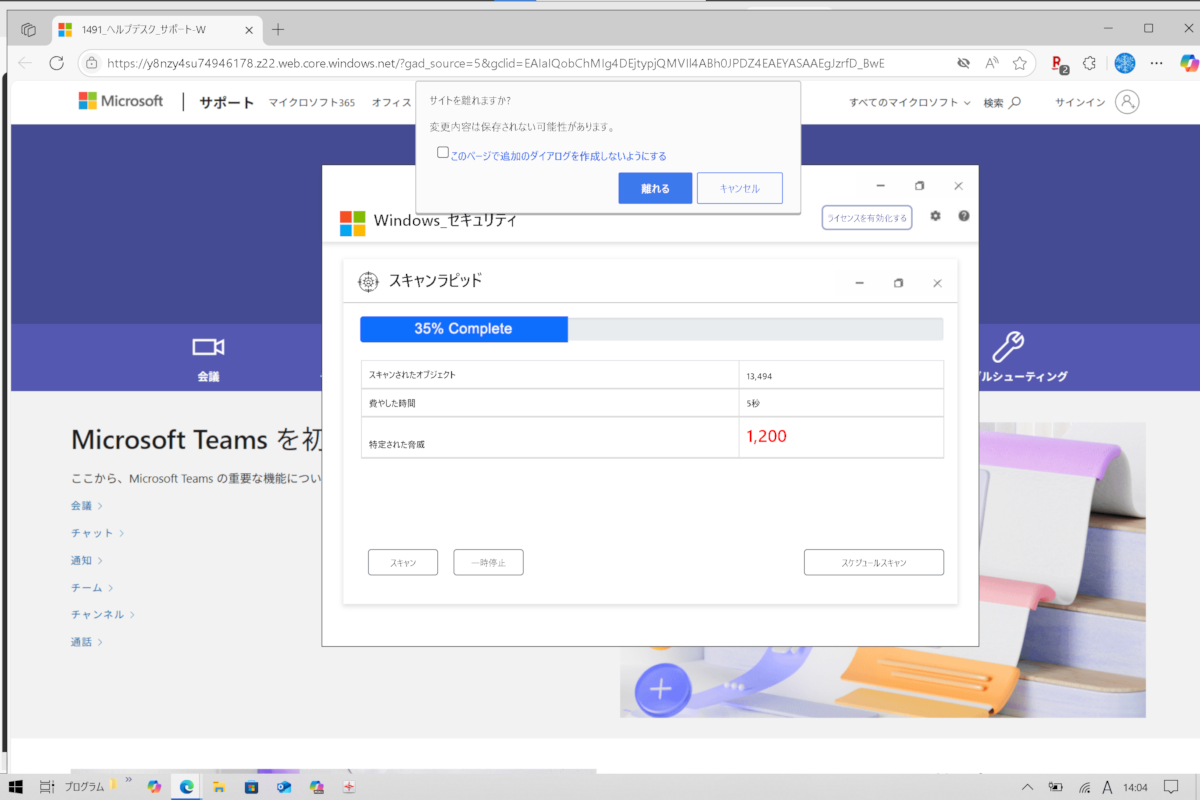1200x800 pixels.
Task: Start Read aloud from the address bar
Action: 992,63
